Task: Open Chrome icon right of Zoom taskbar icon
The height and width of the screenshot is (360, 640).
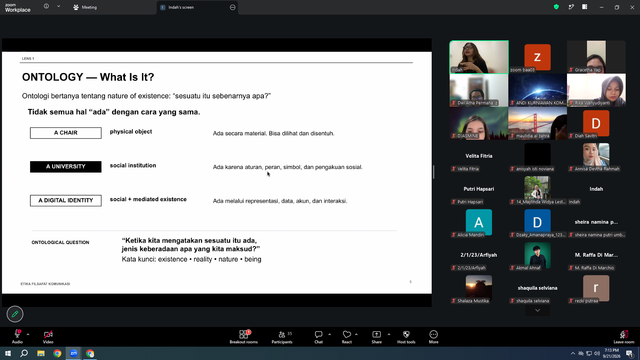Action: pos(90,353)
